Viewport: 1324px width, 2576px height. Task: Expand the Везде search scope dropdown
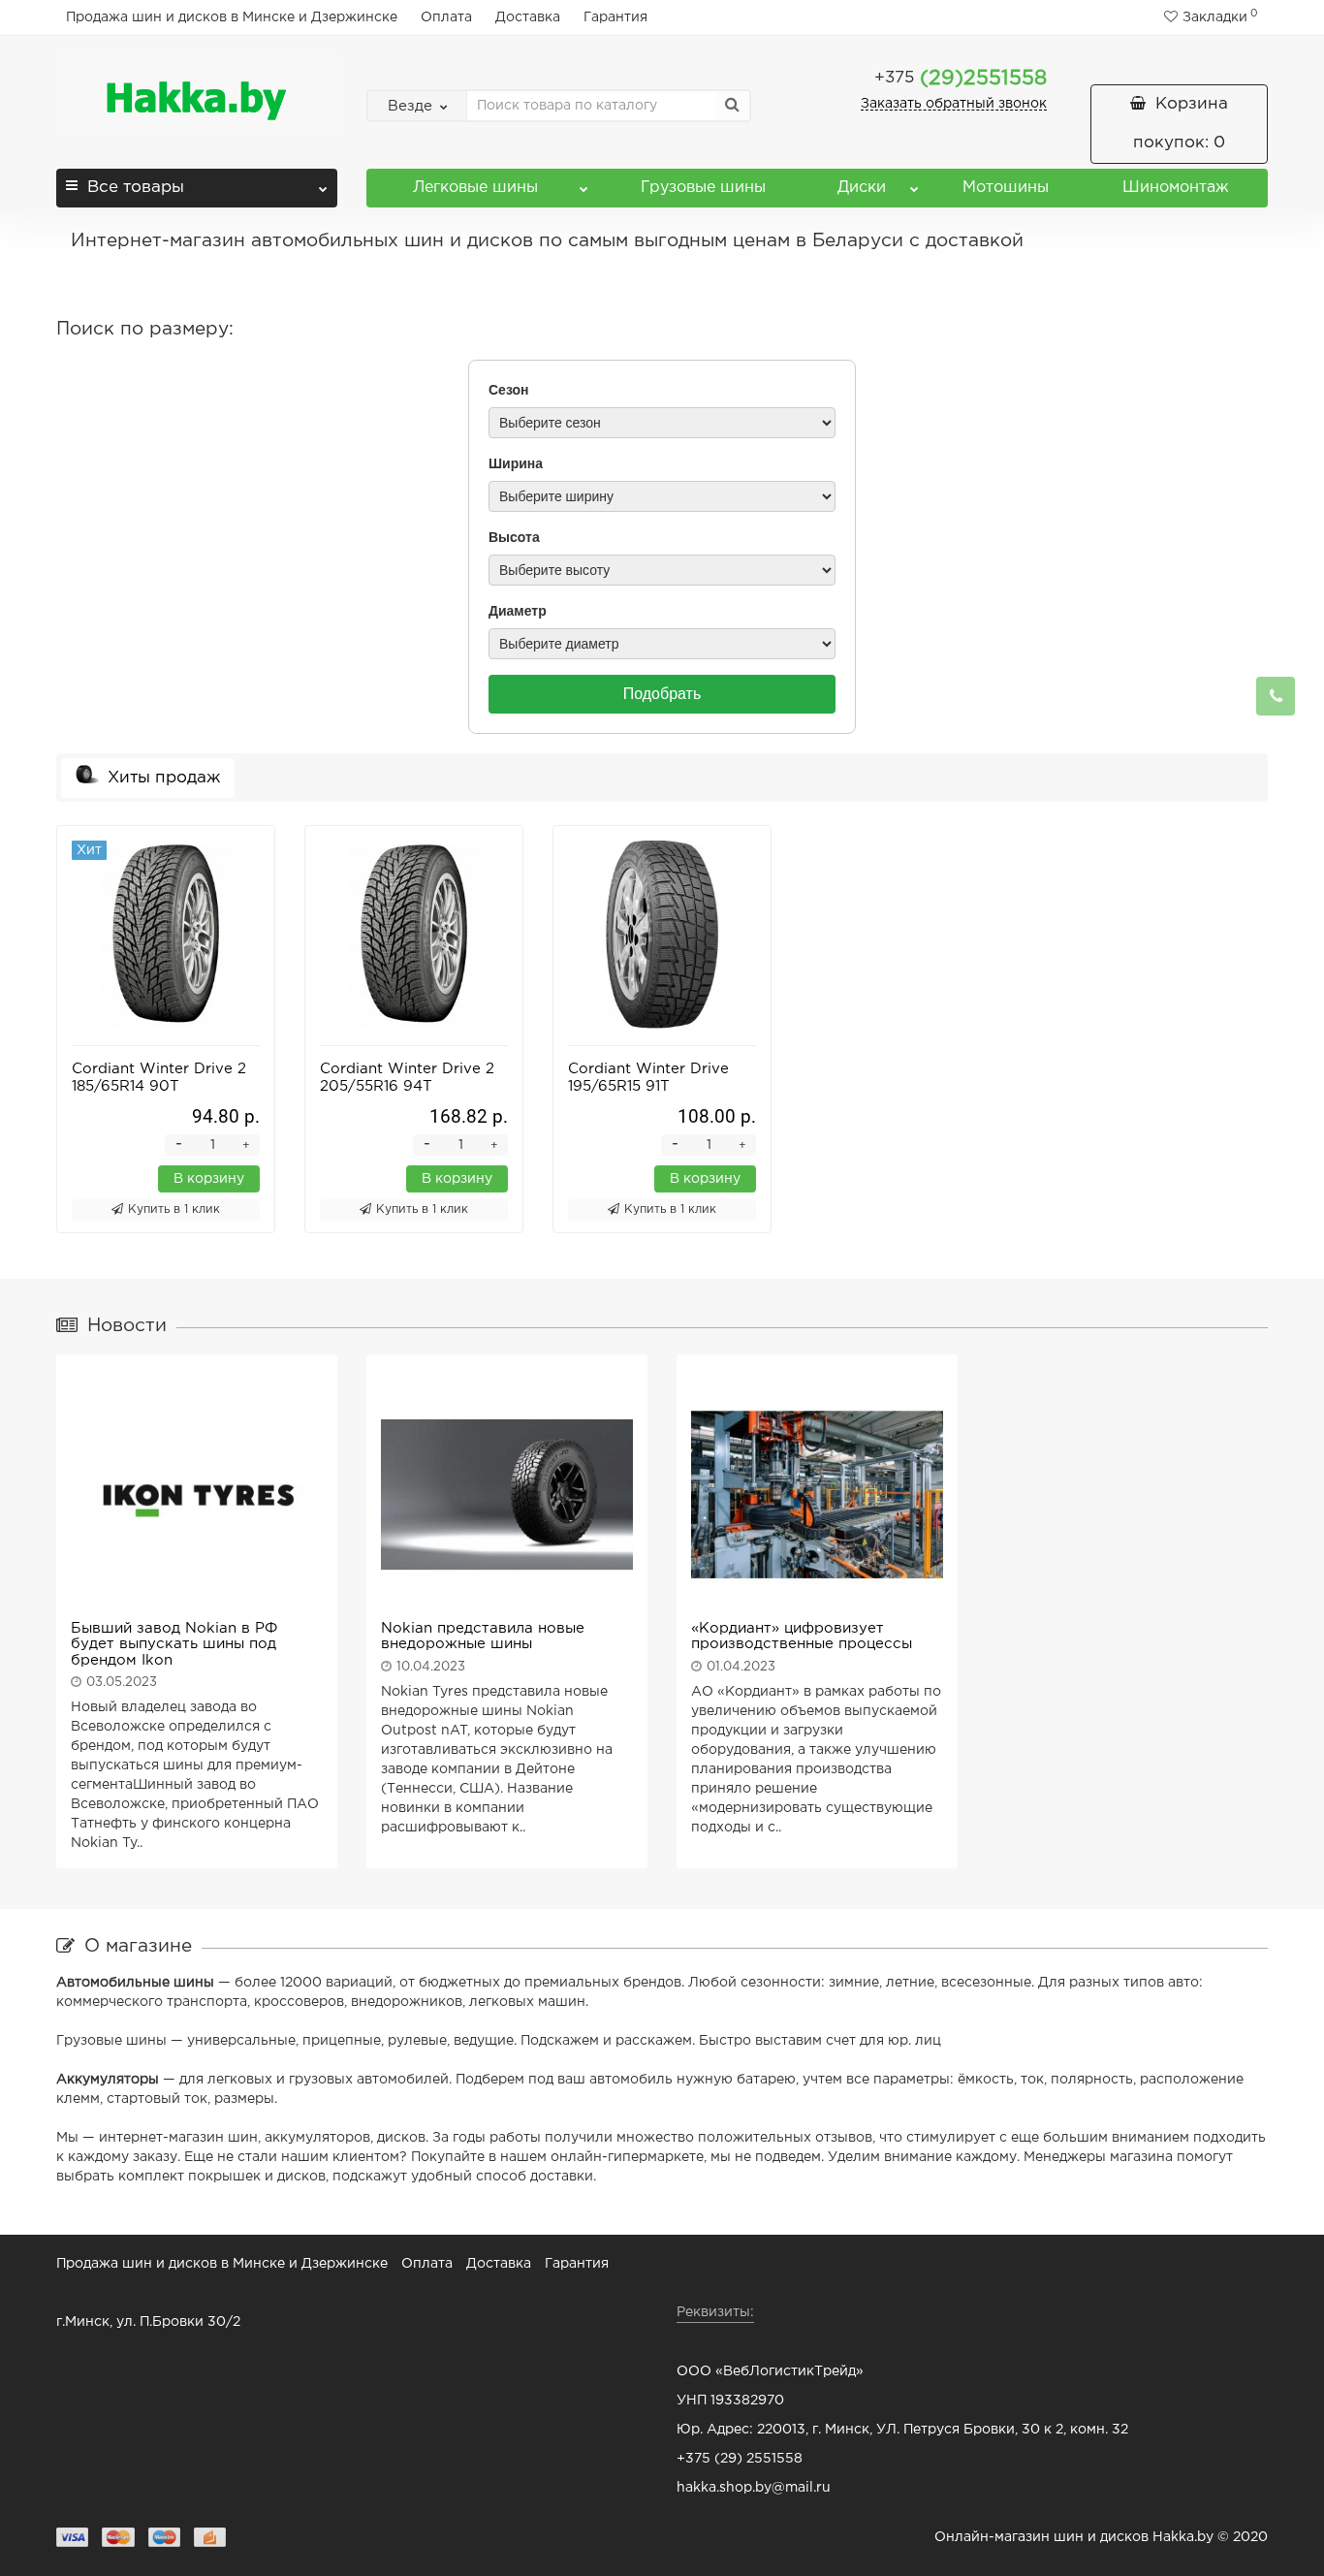417,105
